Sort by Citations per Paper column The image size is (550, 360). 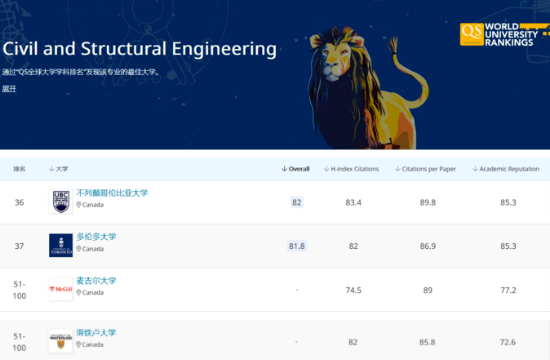(425, 169)
